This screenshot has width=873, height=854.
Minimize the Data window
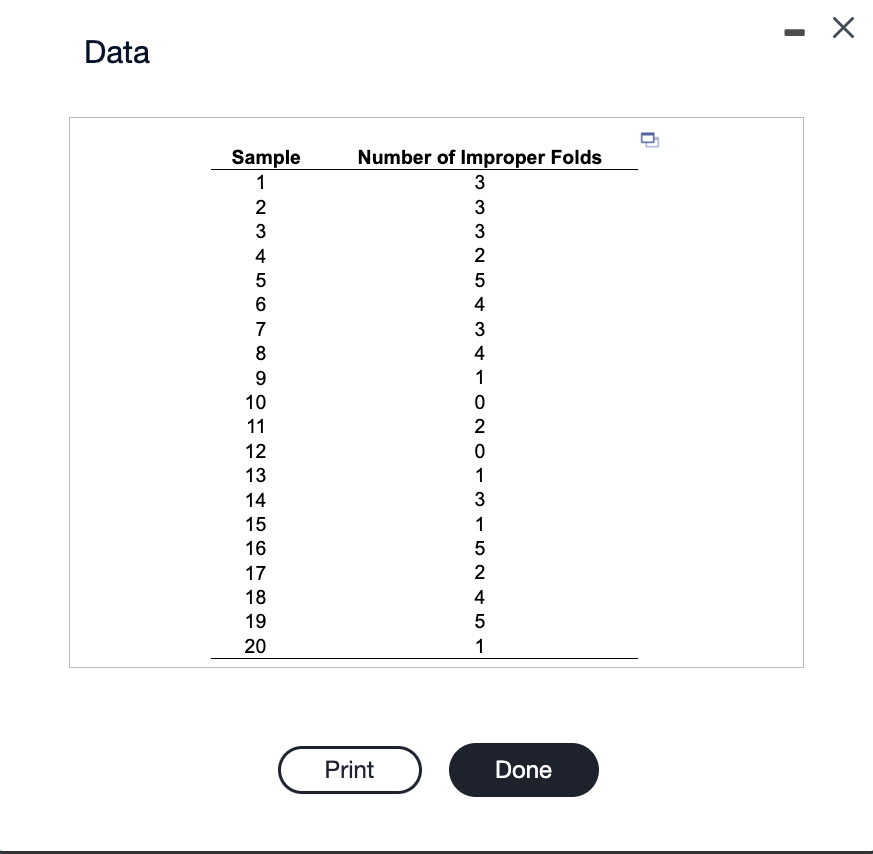[x=795, y=33]
